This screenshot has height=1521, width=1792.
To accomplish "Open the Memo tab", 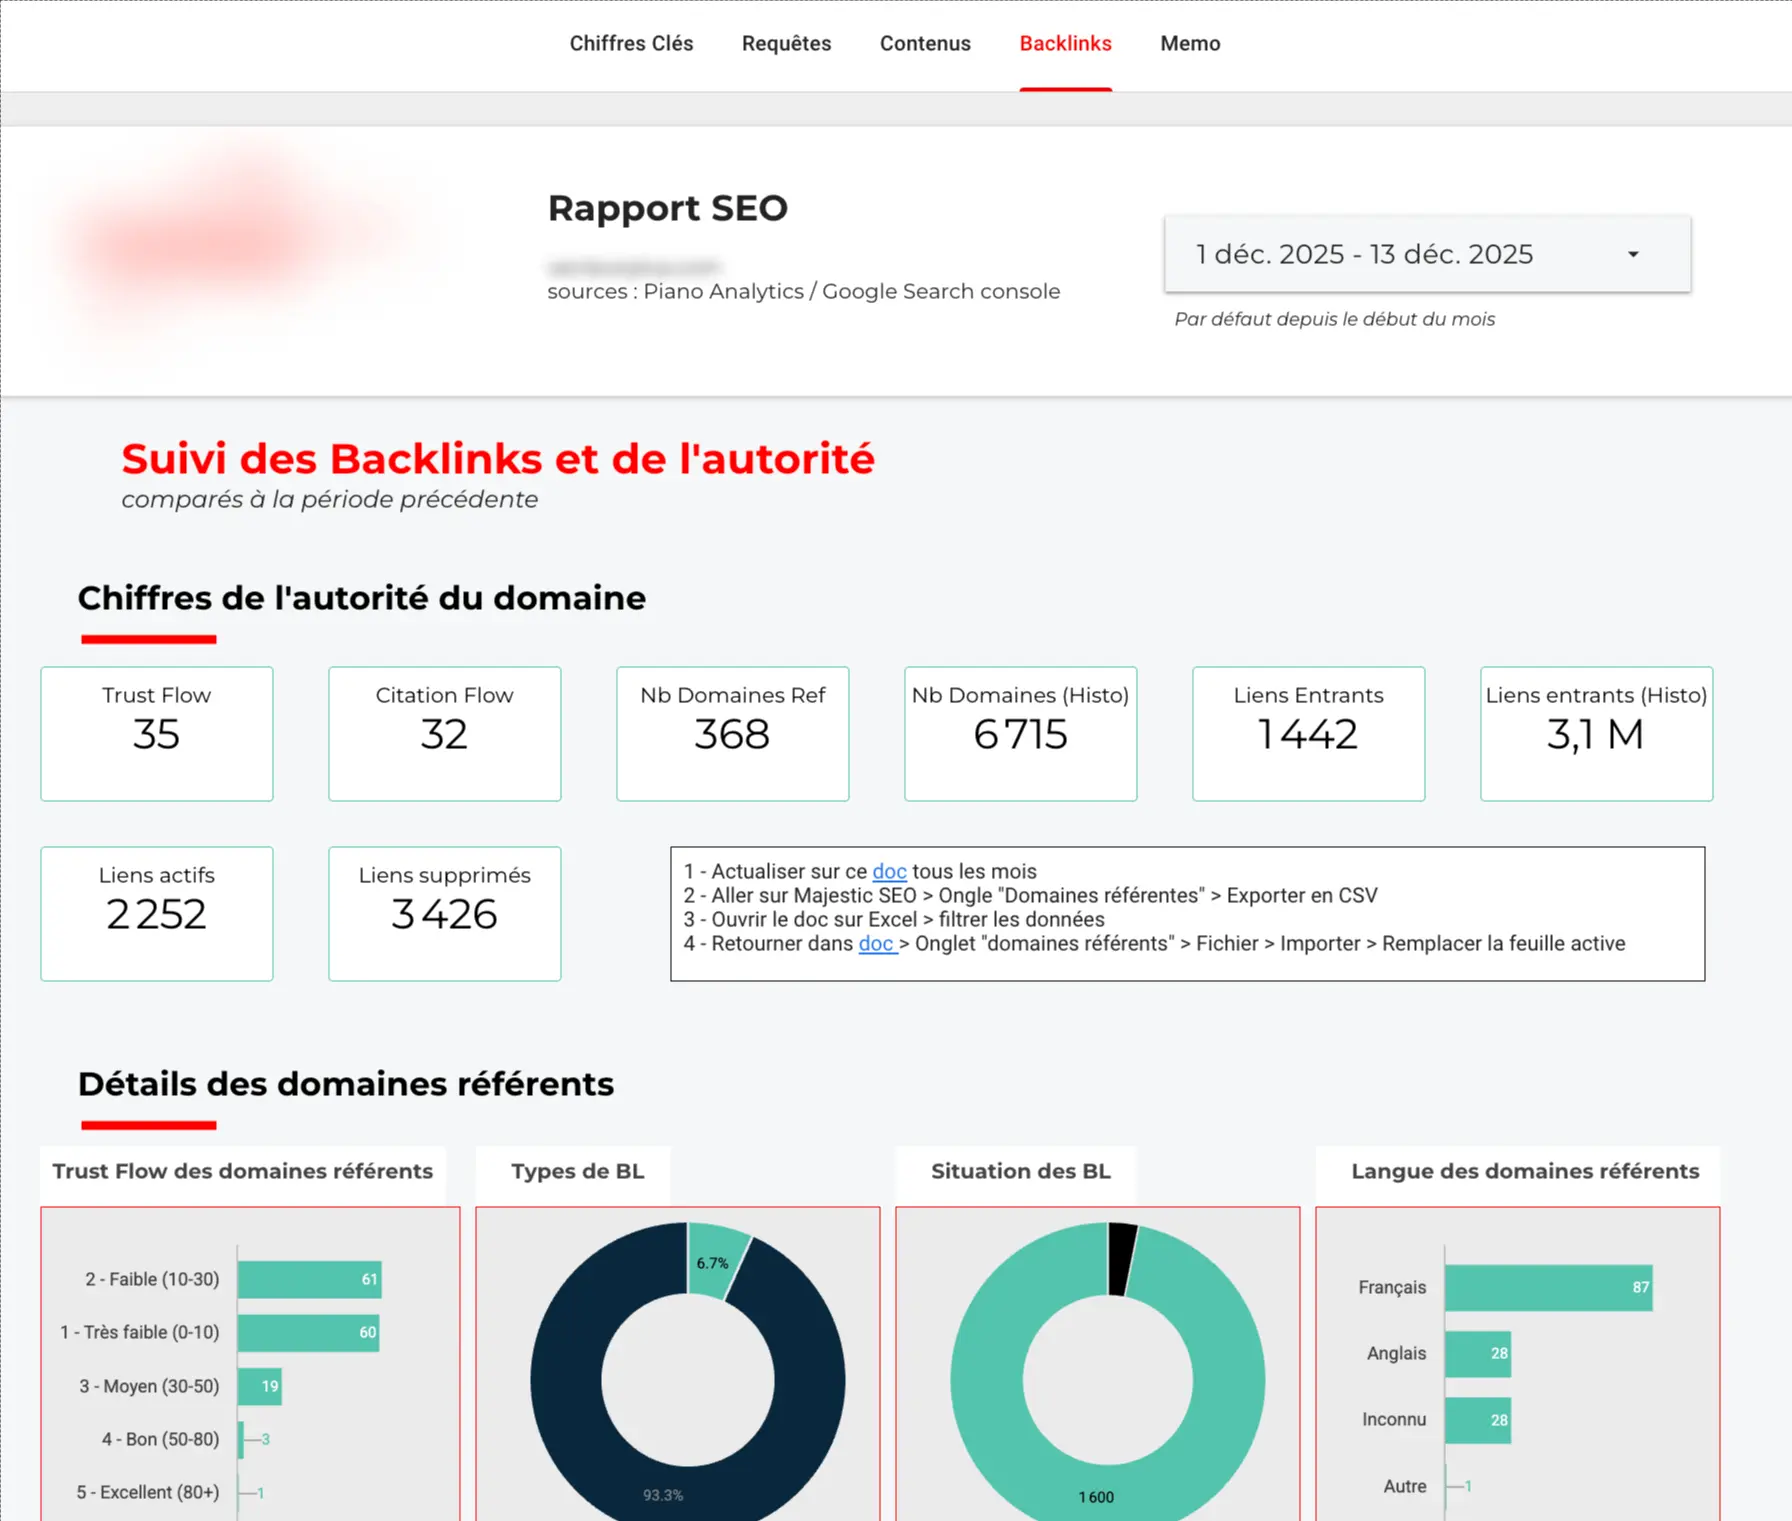I will (1190, 44).
